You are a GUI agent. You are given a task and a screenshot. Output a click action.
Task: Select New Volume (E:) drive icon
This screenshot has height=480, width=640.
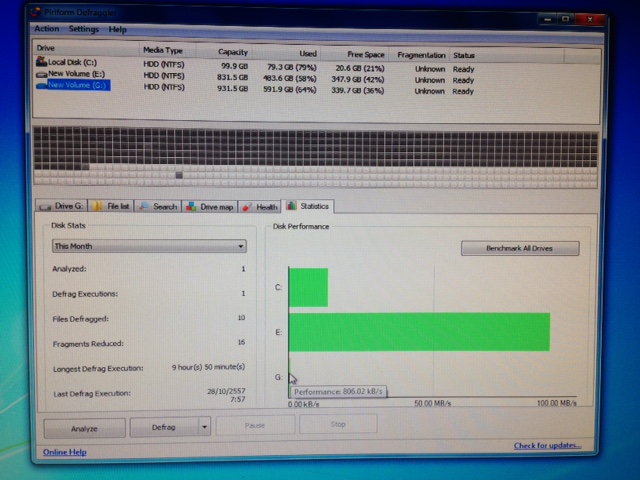click(x=41, y=74)
